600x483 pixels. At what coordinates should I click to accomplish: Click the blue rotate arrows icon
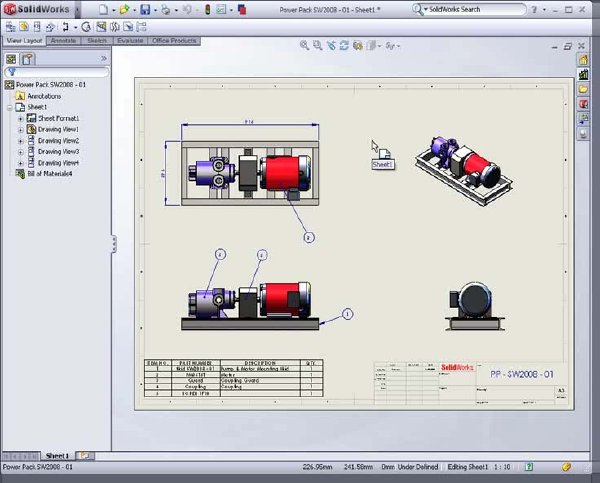click(344, 46)
